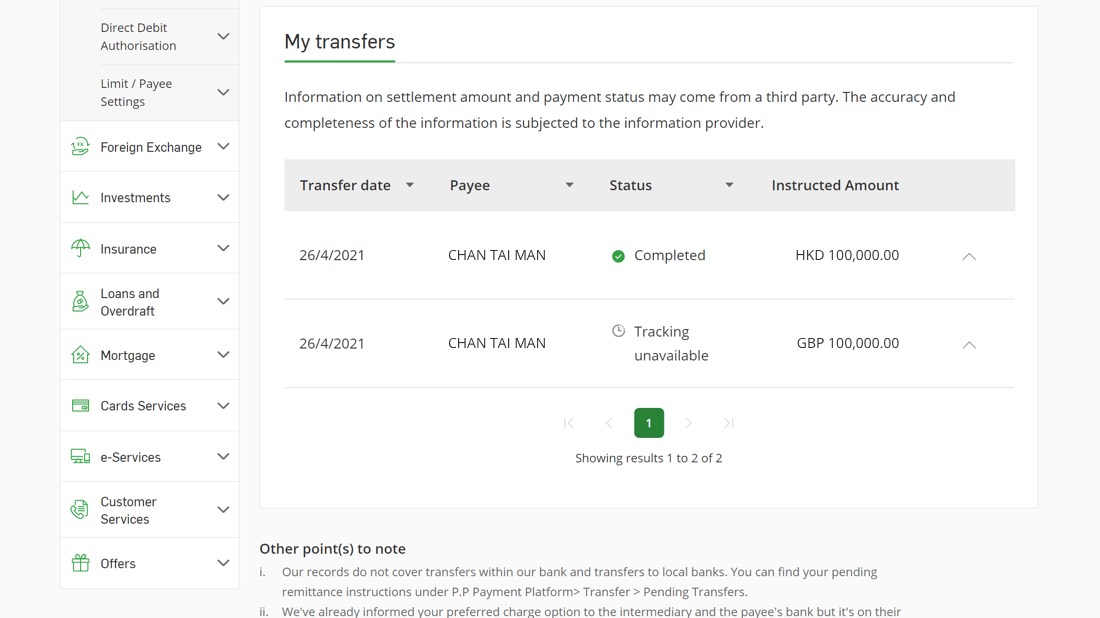Go to page 1 of results

pos(649,423)
